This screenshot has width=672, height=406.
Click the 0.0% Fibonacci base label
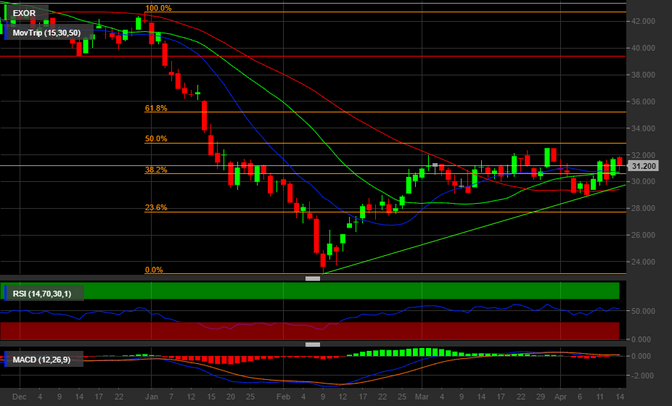tap(154, 270)
